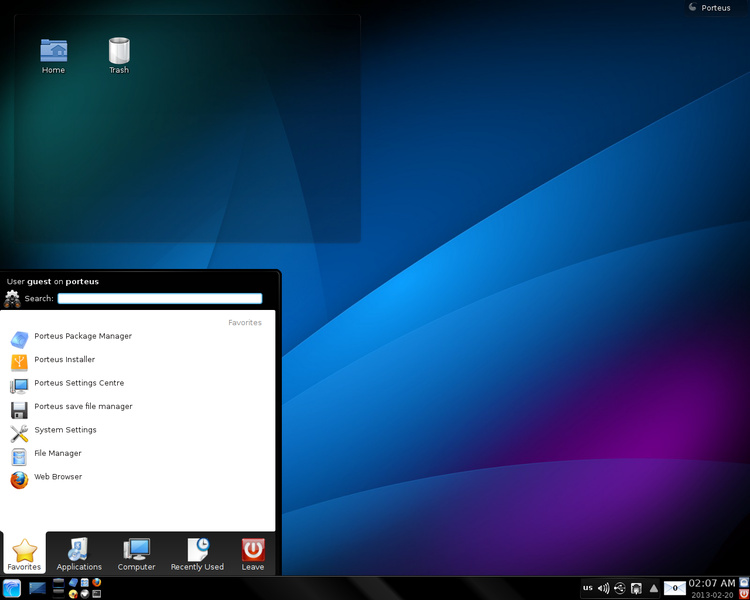750x600 pixels.
Task: Open the Computer tab in the launcher
Action: pyautogui.click(x=136, y=554)
